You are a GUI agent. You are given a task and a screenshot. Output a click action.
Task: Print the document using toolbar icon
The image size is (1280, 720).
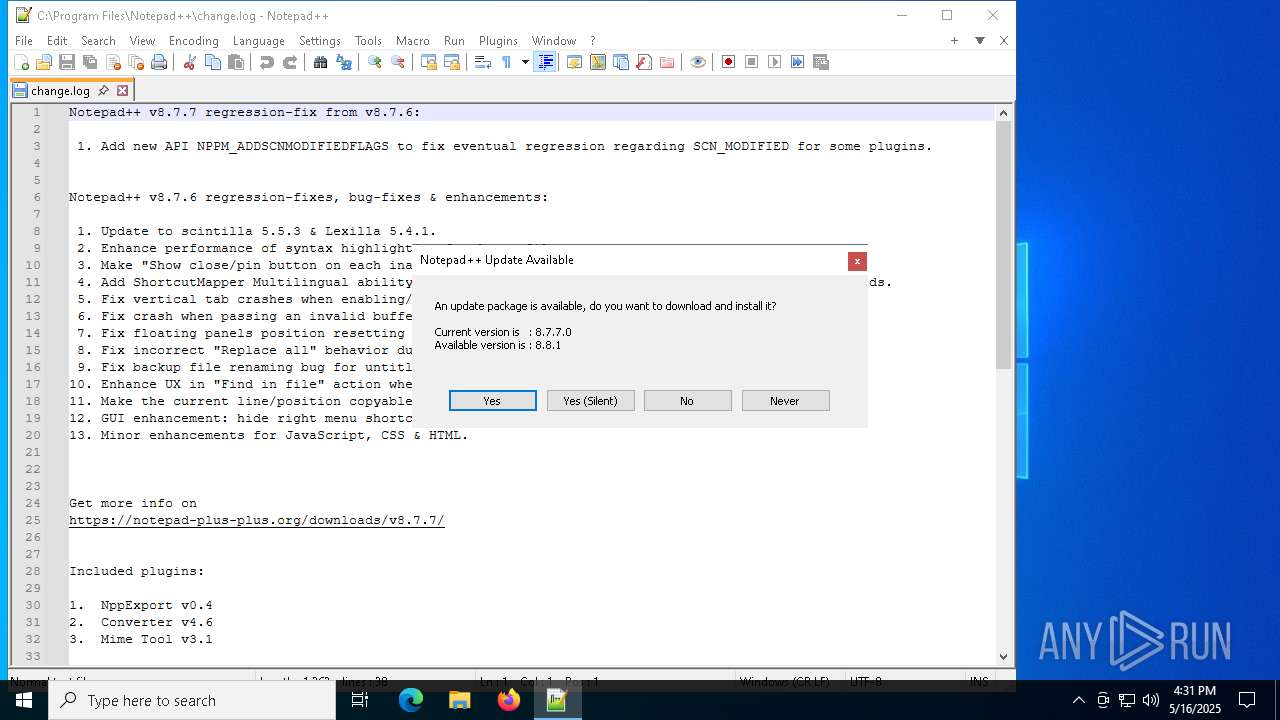pyautogui.click(x=159, y=62)
